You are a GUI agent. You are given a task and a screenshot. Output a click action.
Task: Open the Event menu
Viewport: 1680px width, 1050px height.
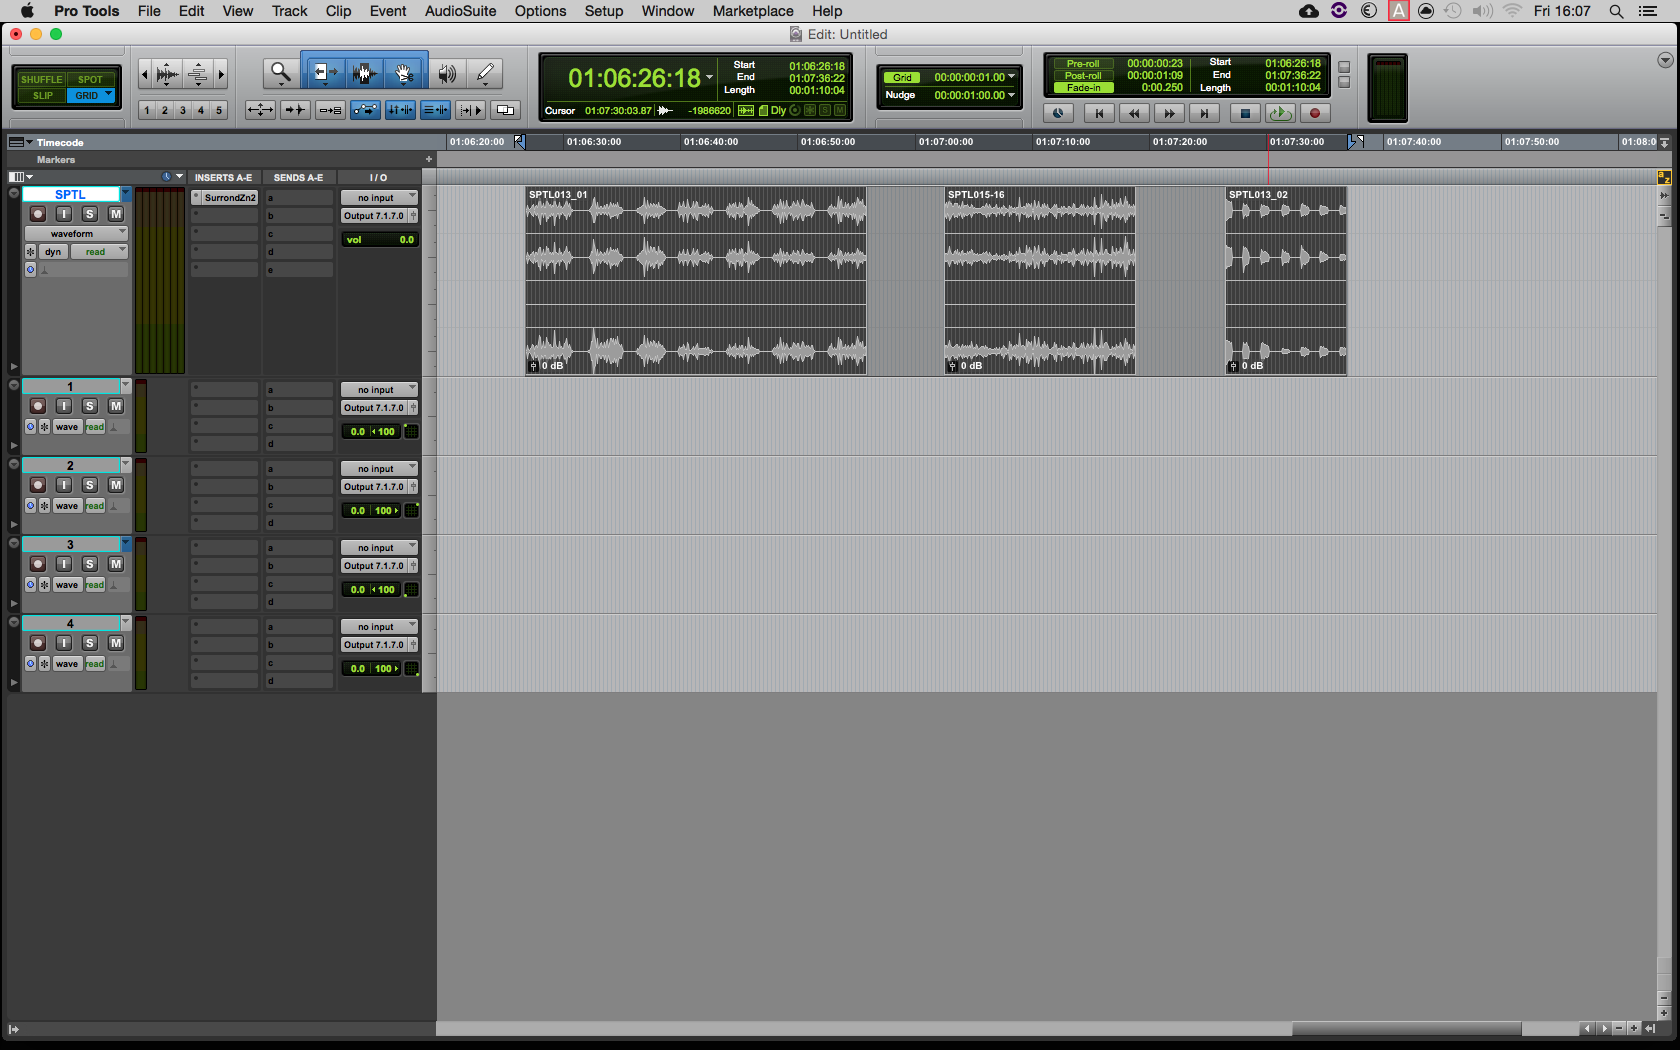(x=388, y=11)
